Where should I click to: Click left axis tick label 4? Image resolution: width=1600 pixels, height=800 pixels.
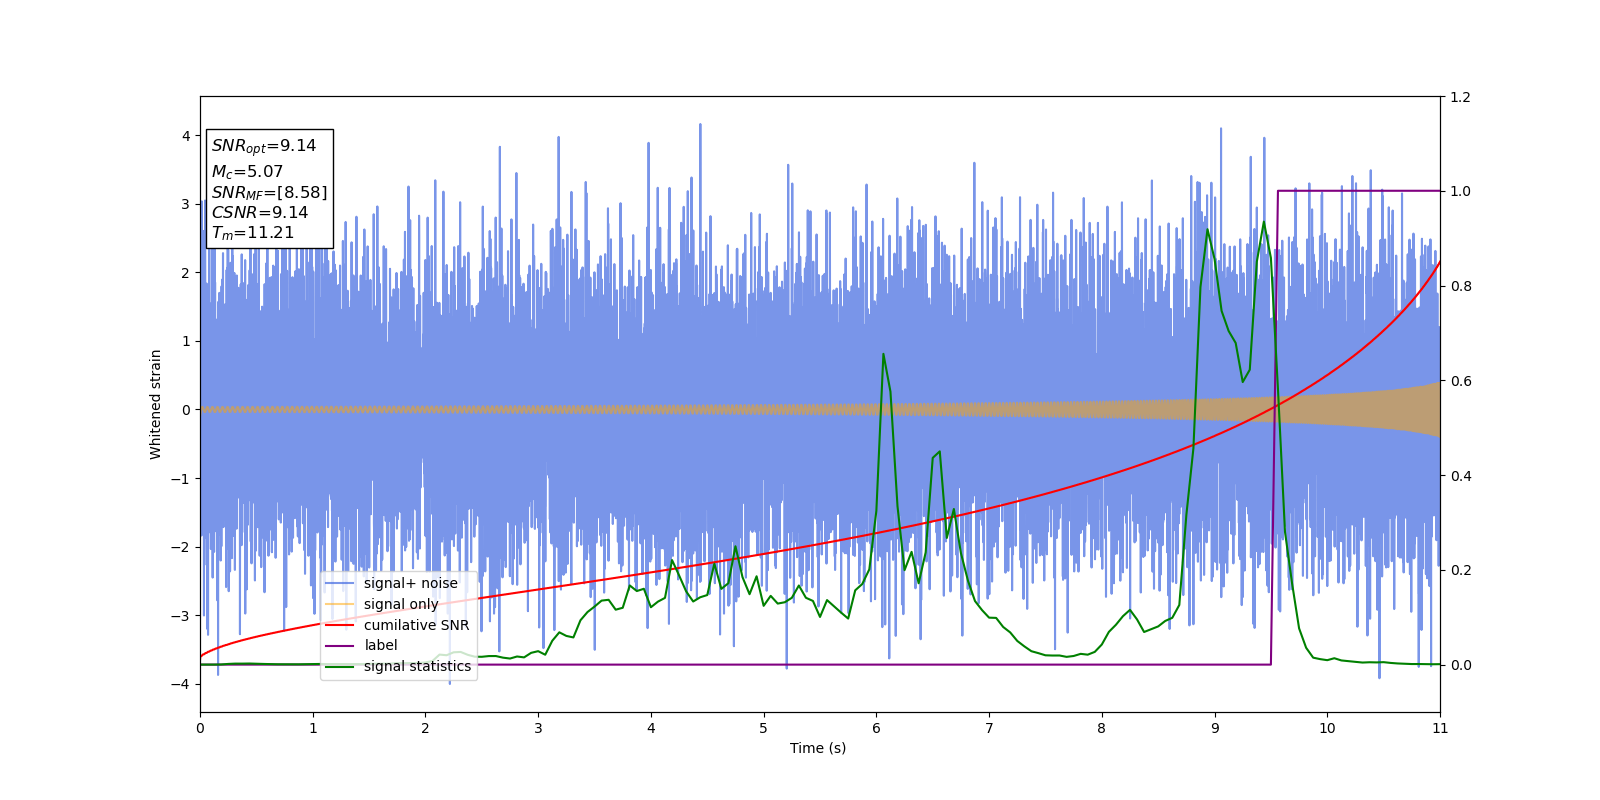[x=186, y=136]
